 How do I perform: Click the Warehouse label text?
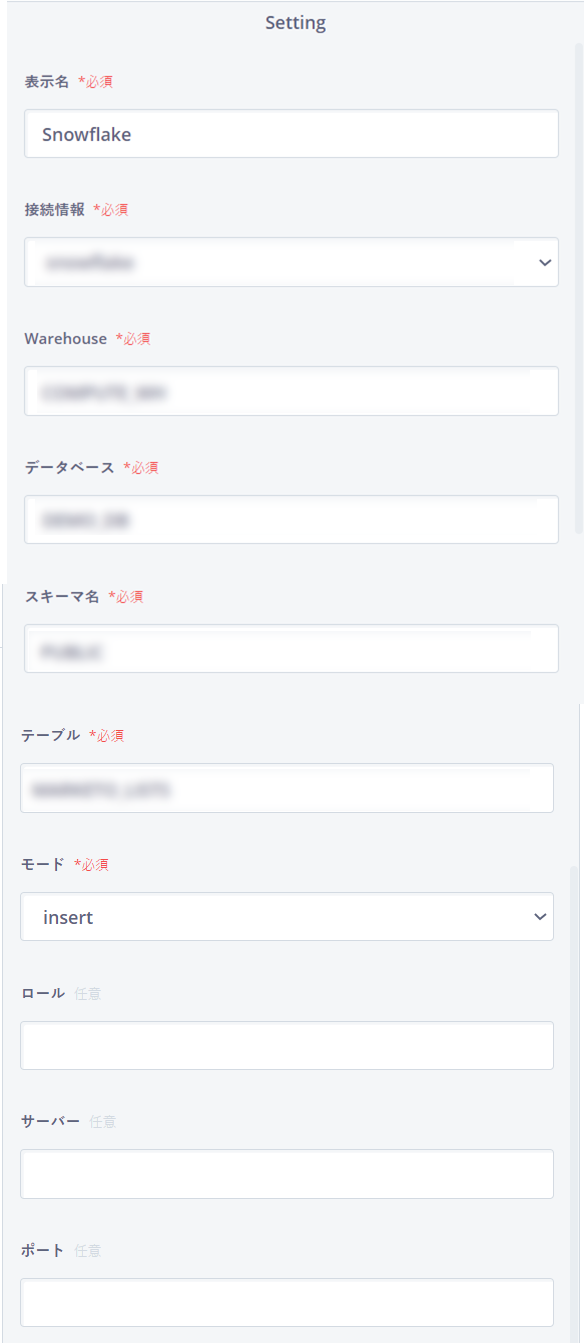[65, 339]
